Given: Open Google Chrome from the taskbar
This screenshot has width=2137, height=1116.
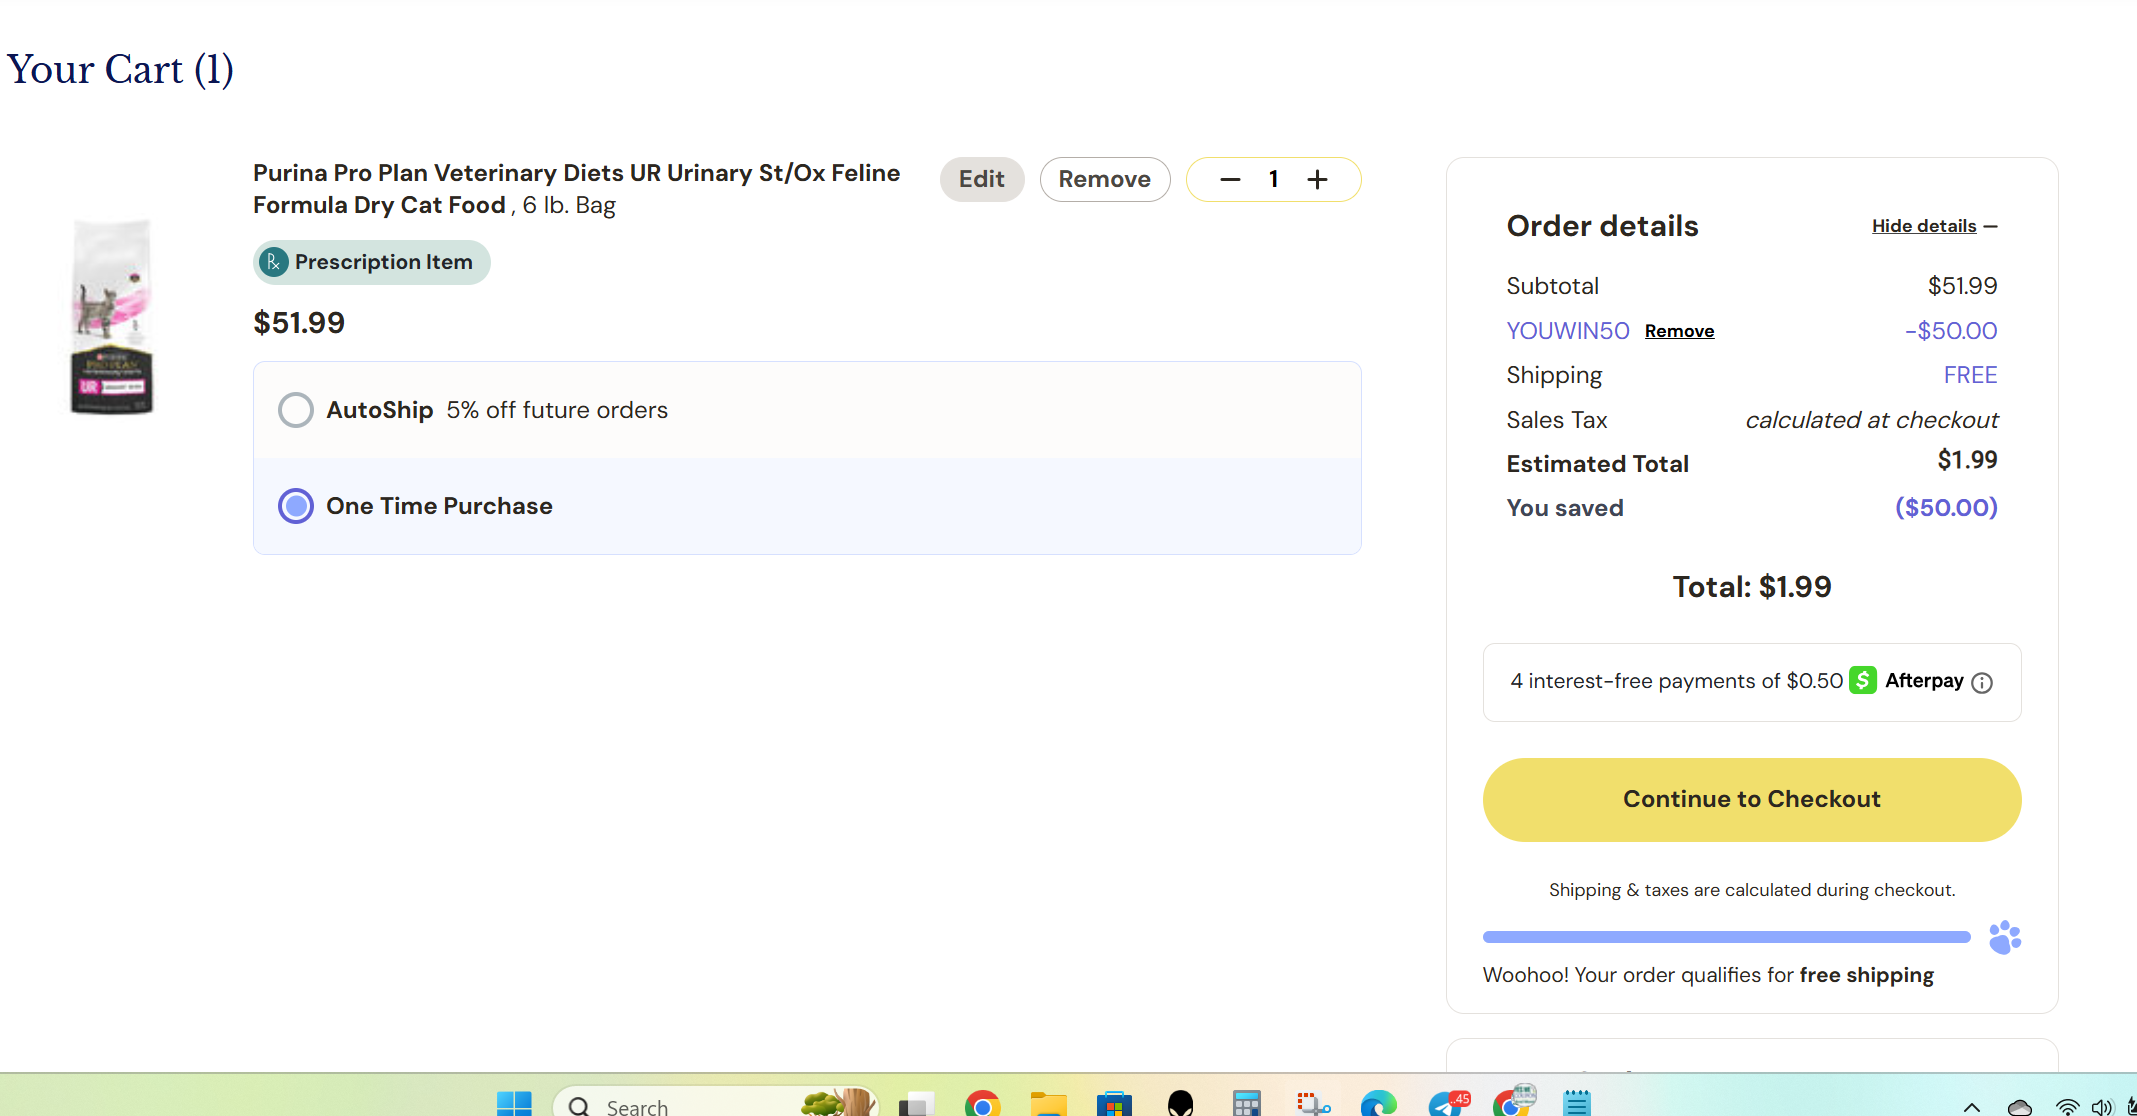Looking at the screenshot, I should (x=982, y=1104).
